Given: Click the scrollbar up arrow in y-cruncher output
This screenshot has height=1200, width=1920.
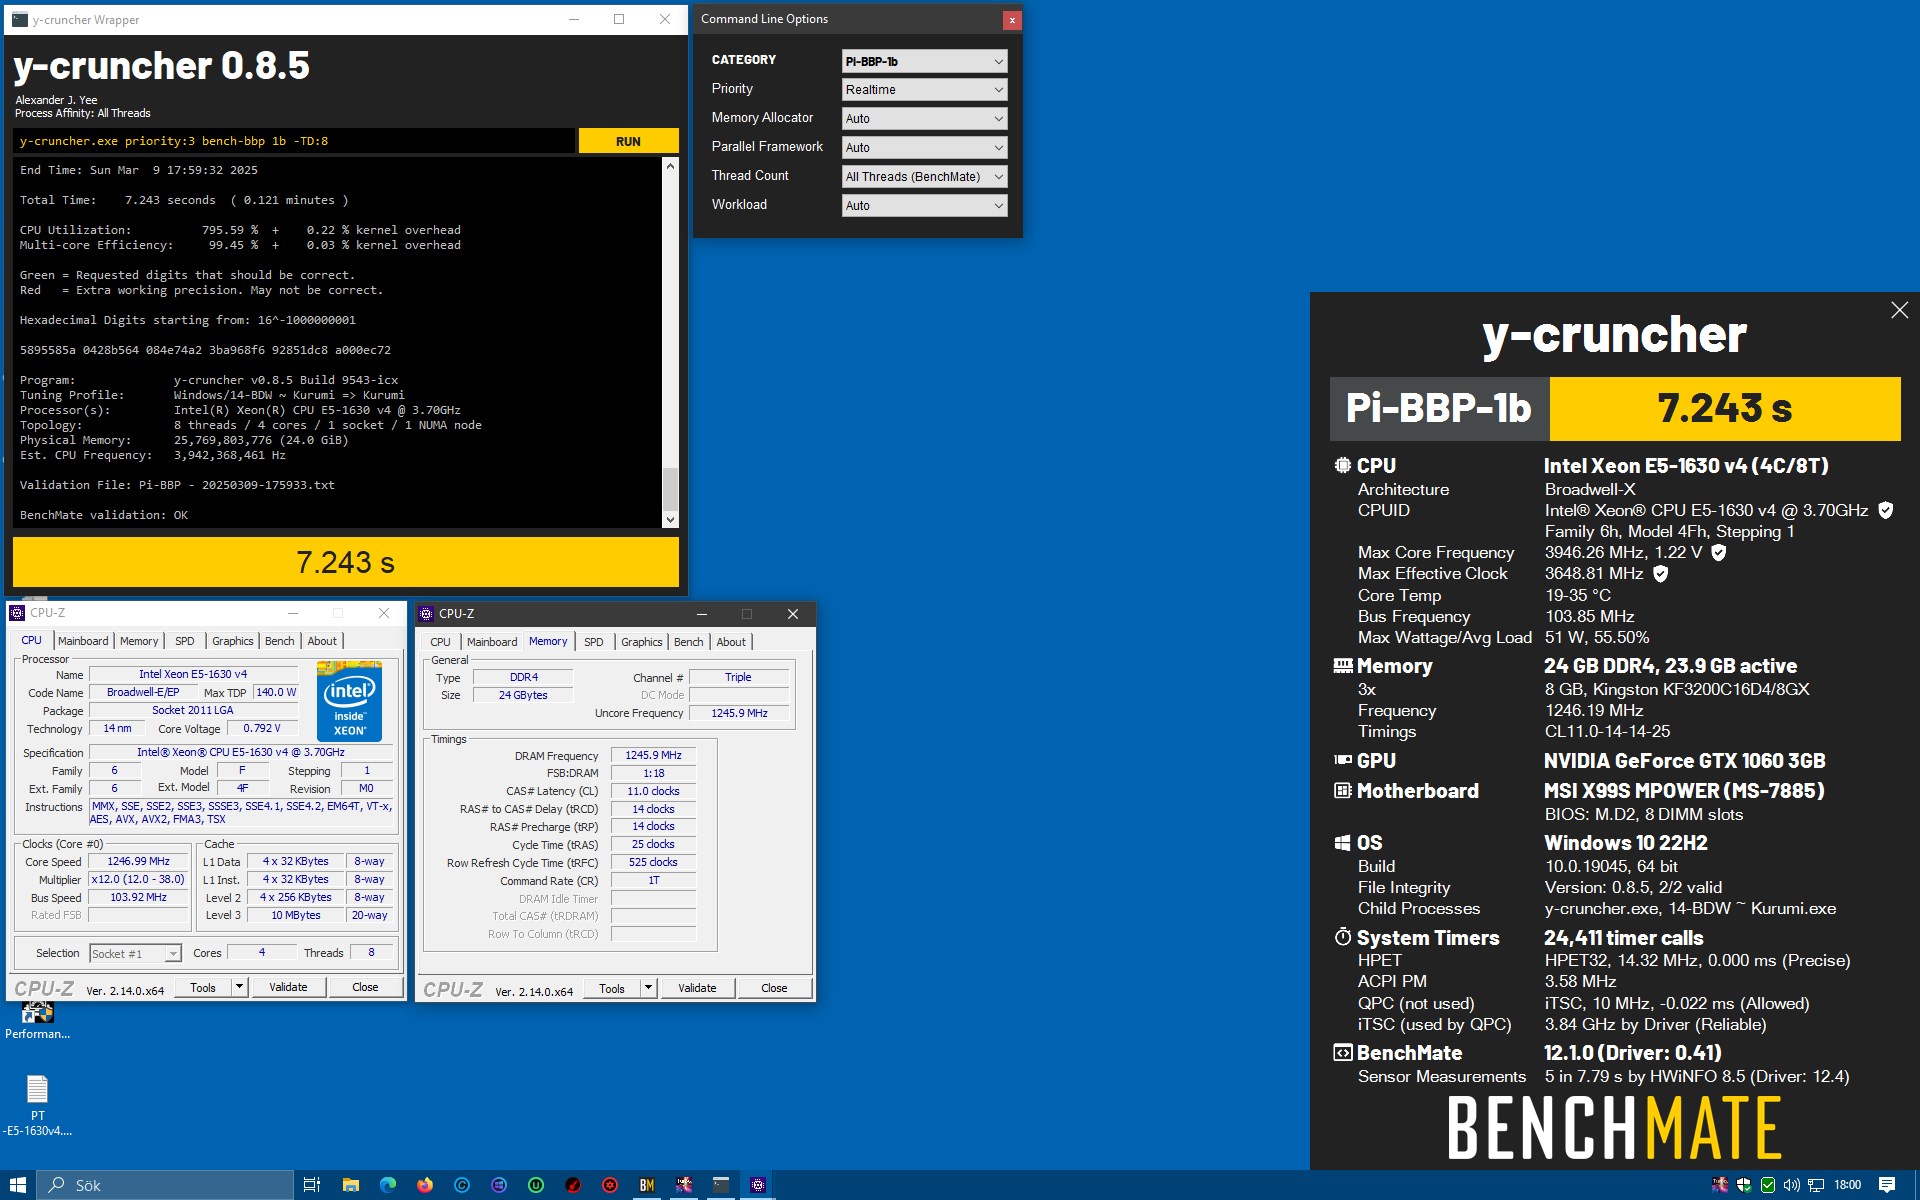Looking at the screenshot, I should tap(670, 167).
